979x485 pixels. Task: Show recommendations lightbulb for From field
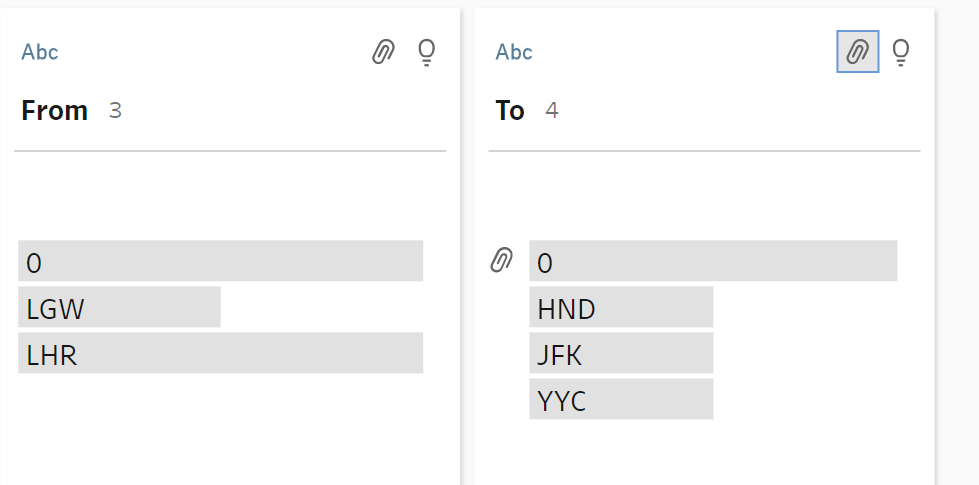pyautogui.click(x=427, y=52)
